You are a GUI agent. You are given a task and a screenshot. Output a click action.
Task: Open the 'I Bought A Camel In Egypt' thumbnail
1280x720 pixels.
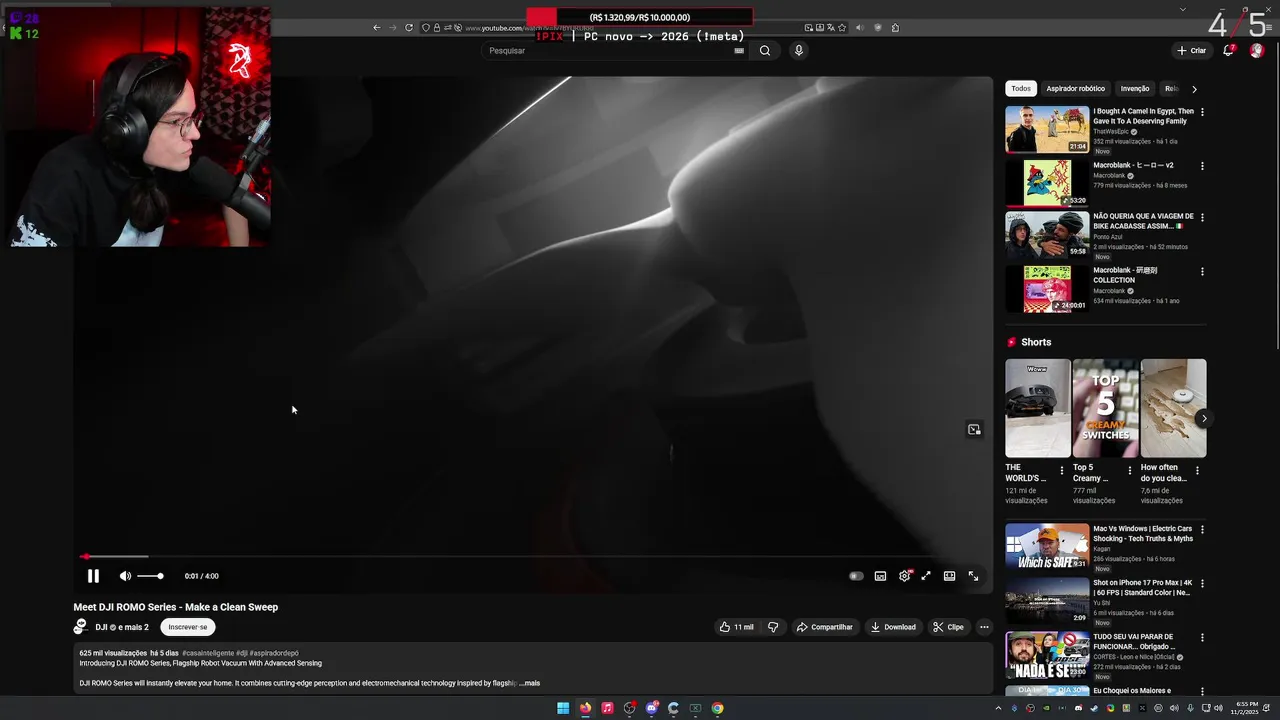pos(1047,129)
